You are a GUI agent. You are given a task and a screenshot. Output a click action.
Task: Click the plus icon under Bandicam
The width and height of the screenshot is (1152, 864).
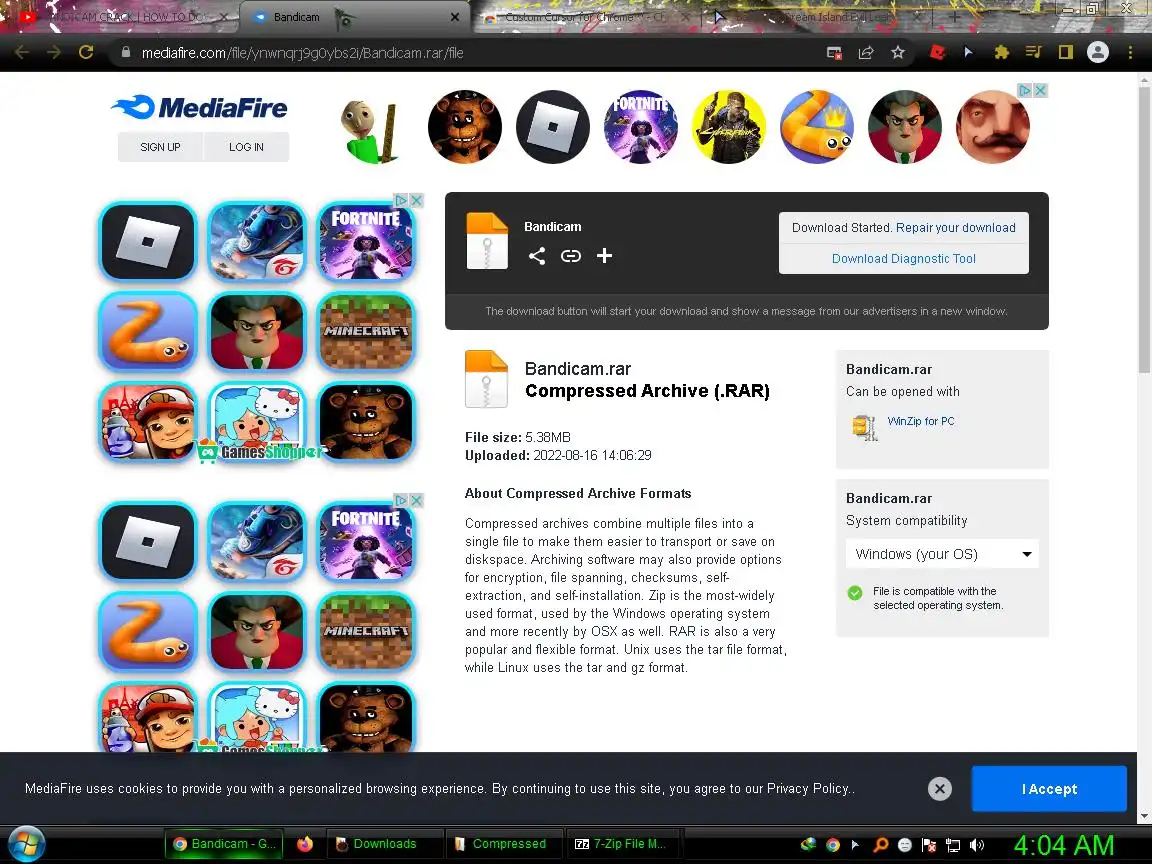[604, 256]
